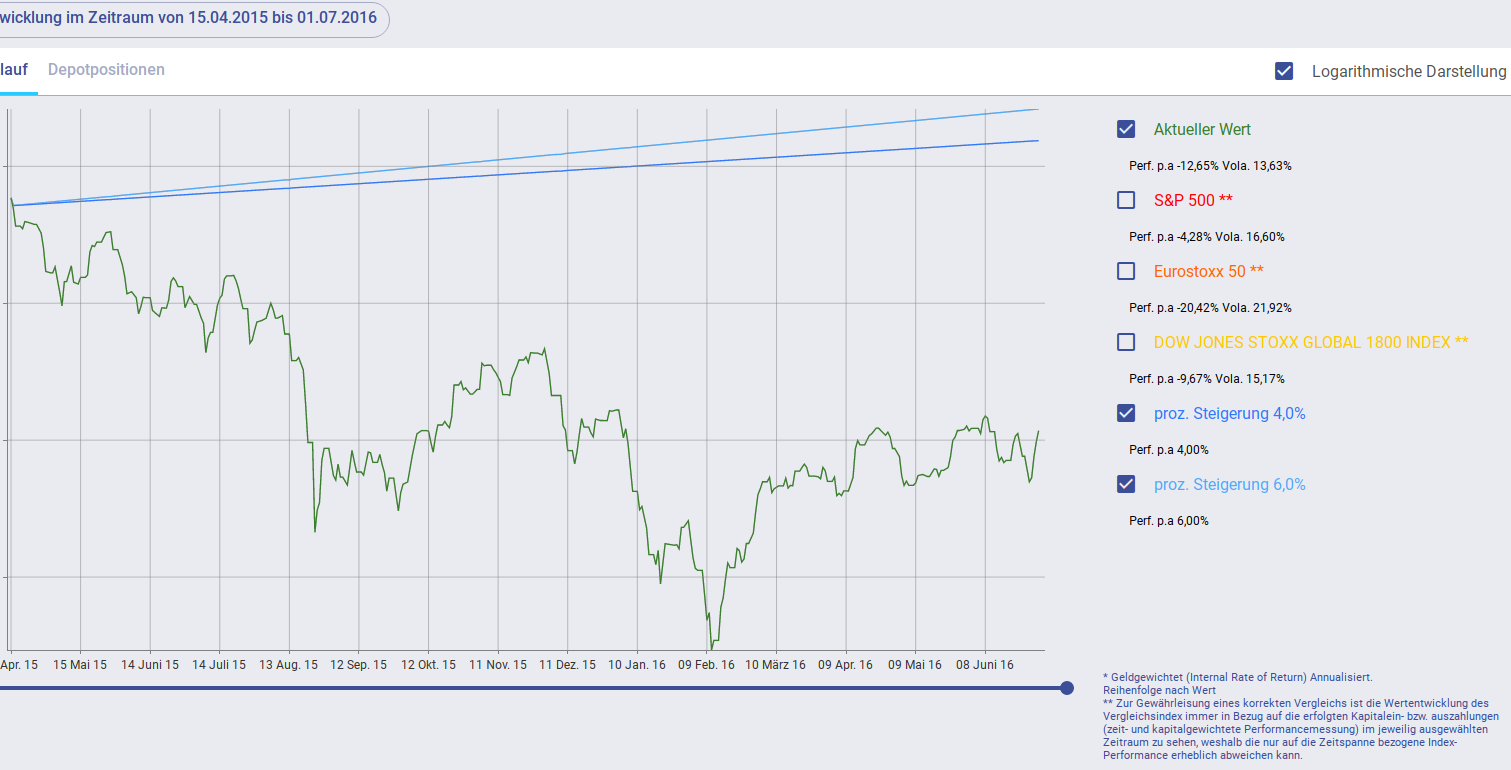
Task: Click the time range slider handle
Action: (x=1067, y=688)
